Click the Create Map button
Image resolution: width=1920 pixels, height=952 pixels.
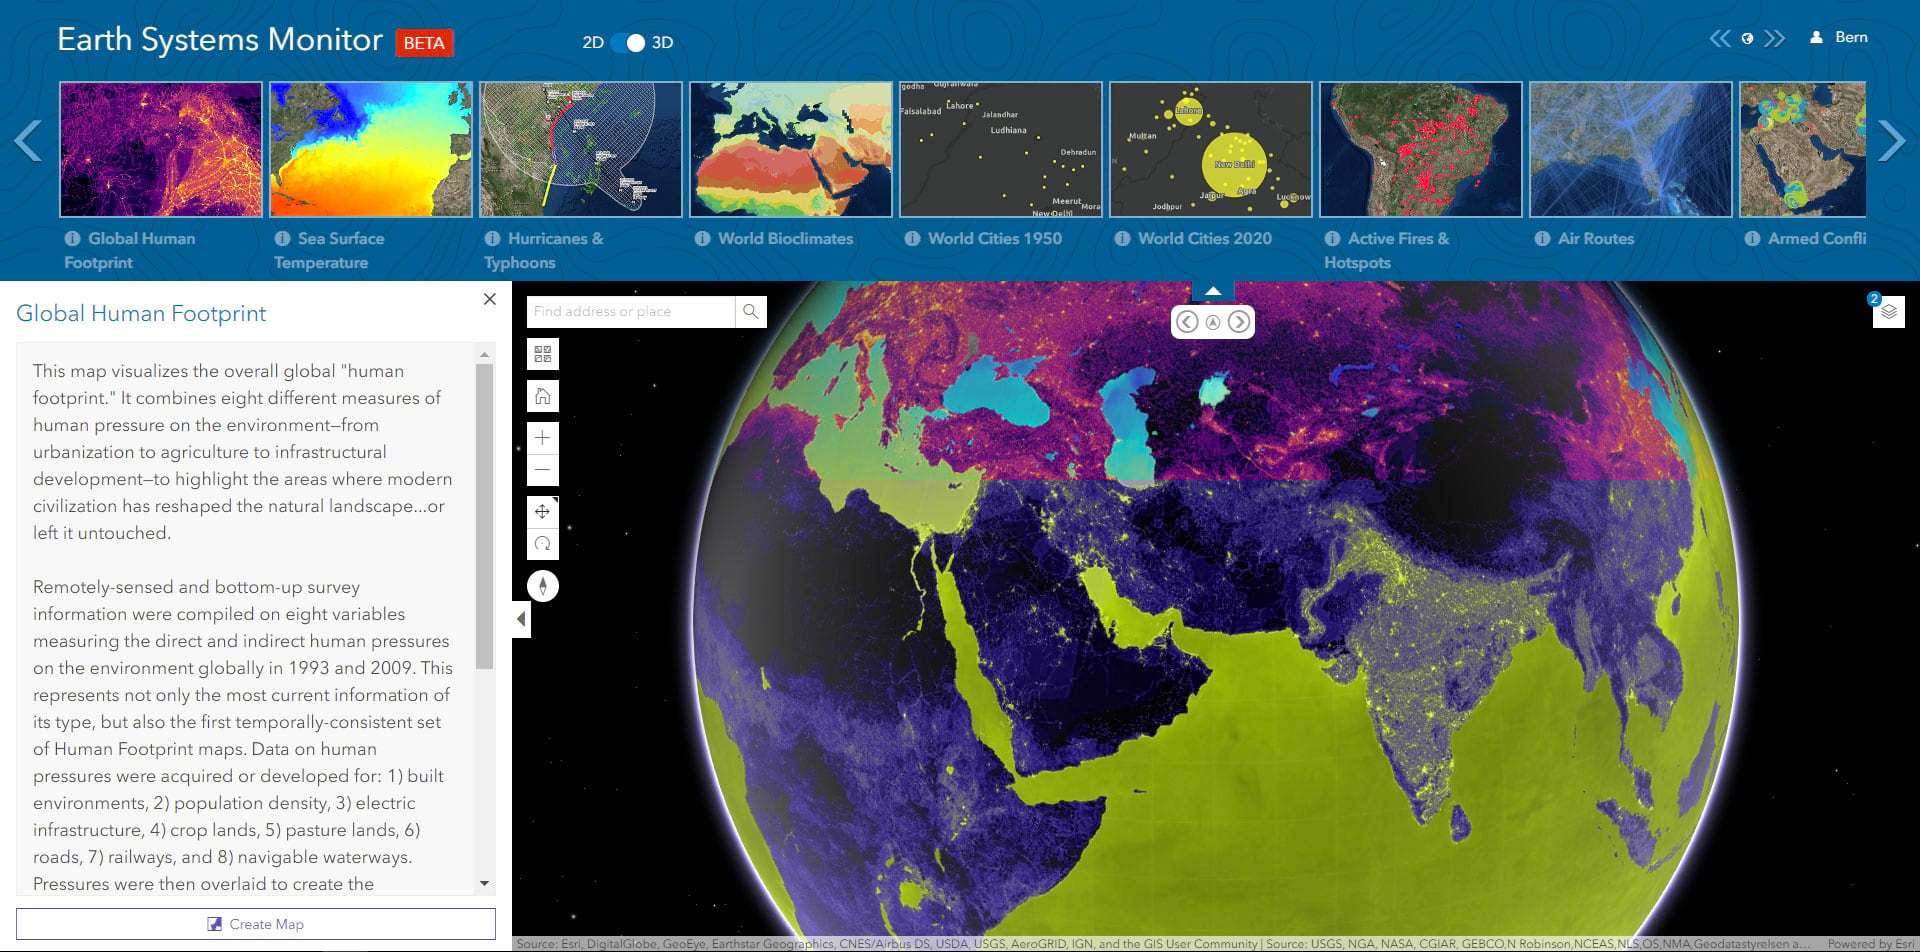256,924
